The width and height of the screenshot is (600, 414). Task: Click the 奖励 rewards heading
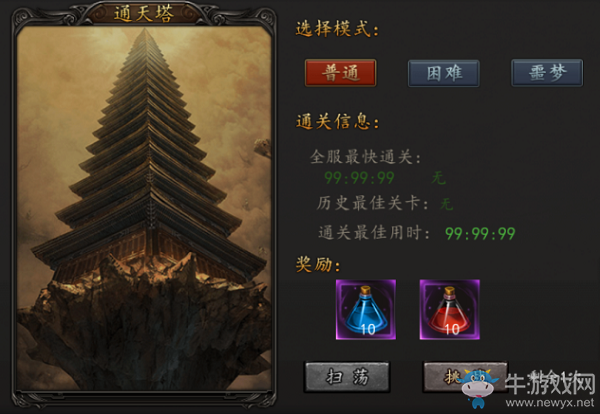click(318, 264)
